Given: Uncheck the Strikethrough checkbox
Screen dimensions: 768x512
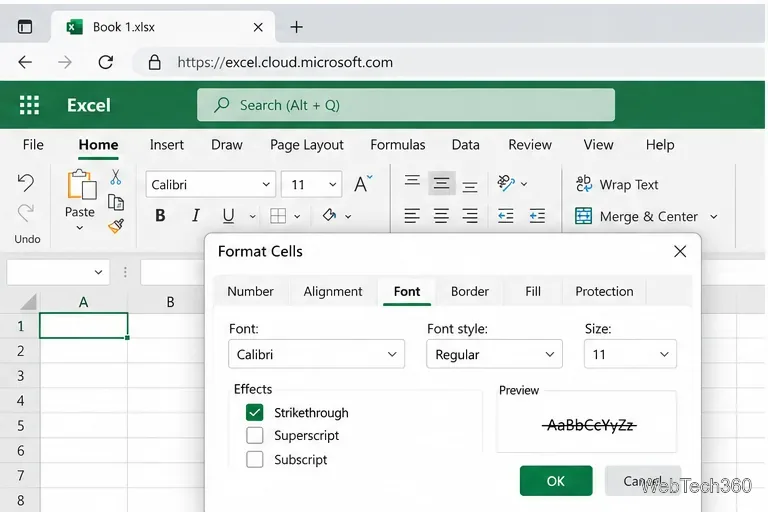Looking at the screenshot, I should pyautogui.click(x=255, y=413).
